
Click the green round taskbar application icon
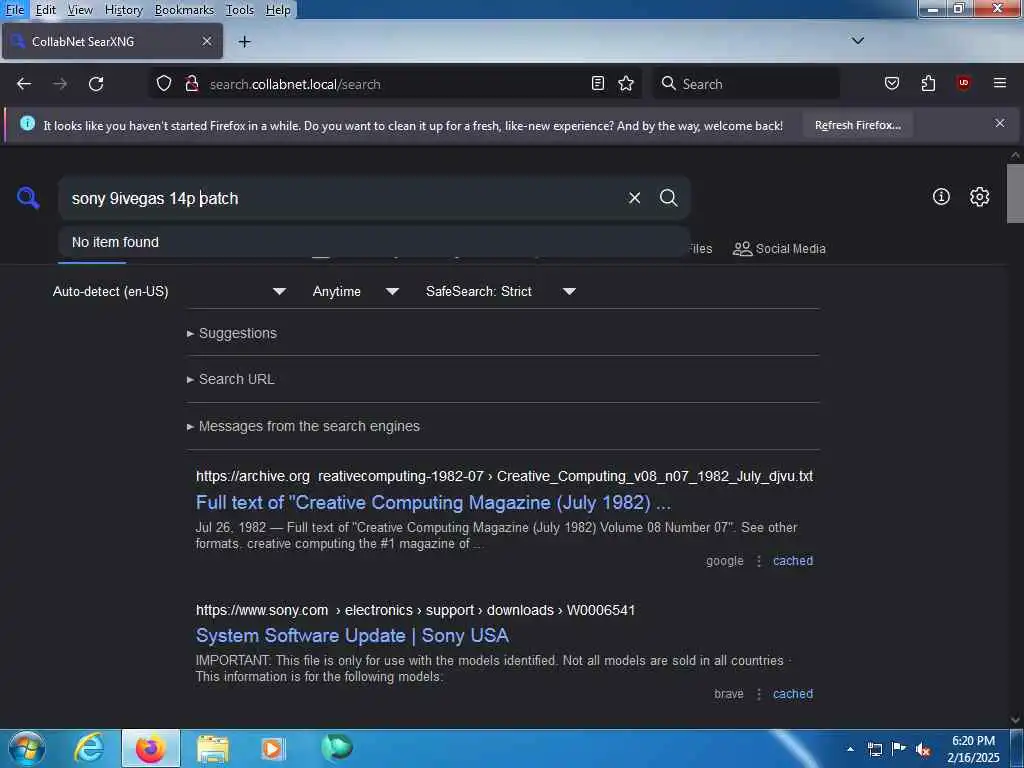pyautogui.click(x=337, y=748)
